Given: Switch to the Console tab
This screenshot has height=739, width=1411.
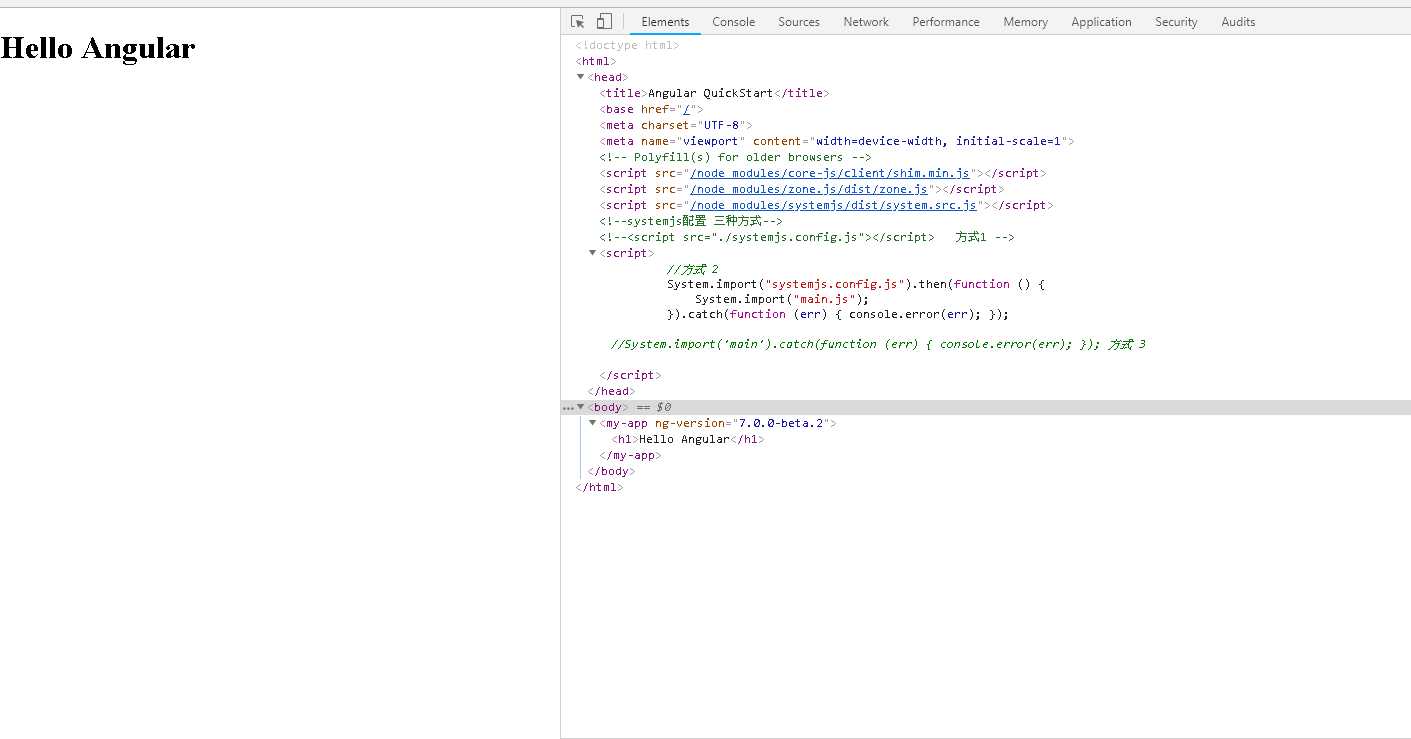Looking at the screenshot, I should (x=734, y=22).
